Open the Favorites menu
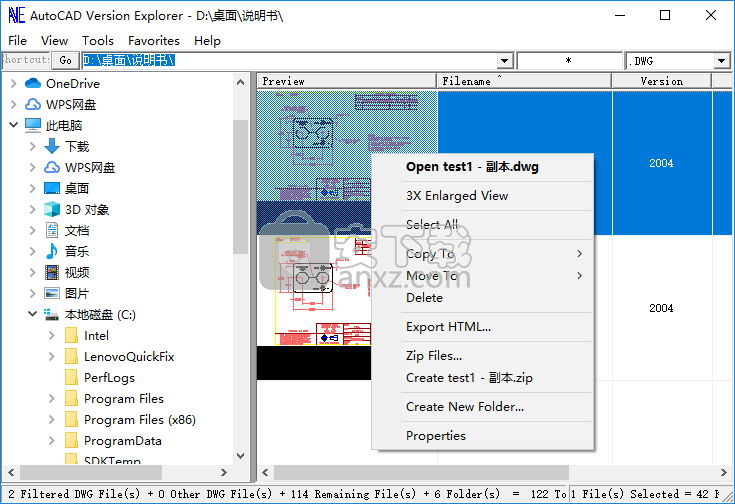The image size is (735, 504). [x=154, y=41]
